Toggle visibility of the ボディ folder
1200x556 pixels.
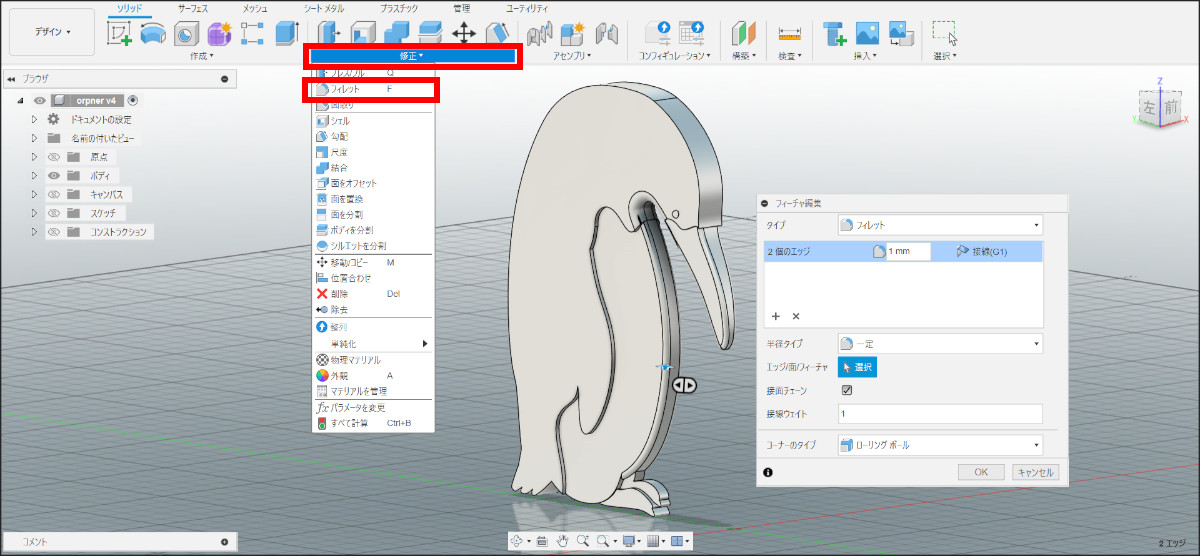54,175
